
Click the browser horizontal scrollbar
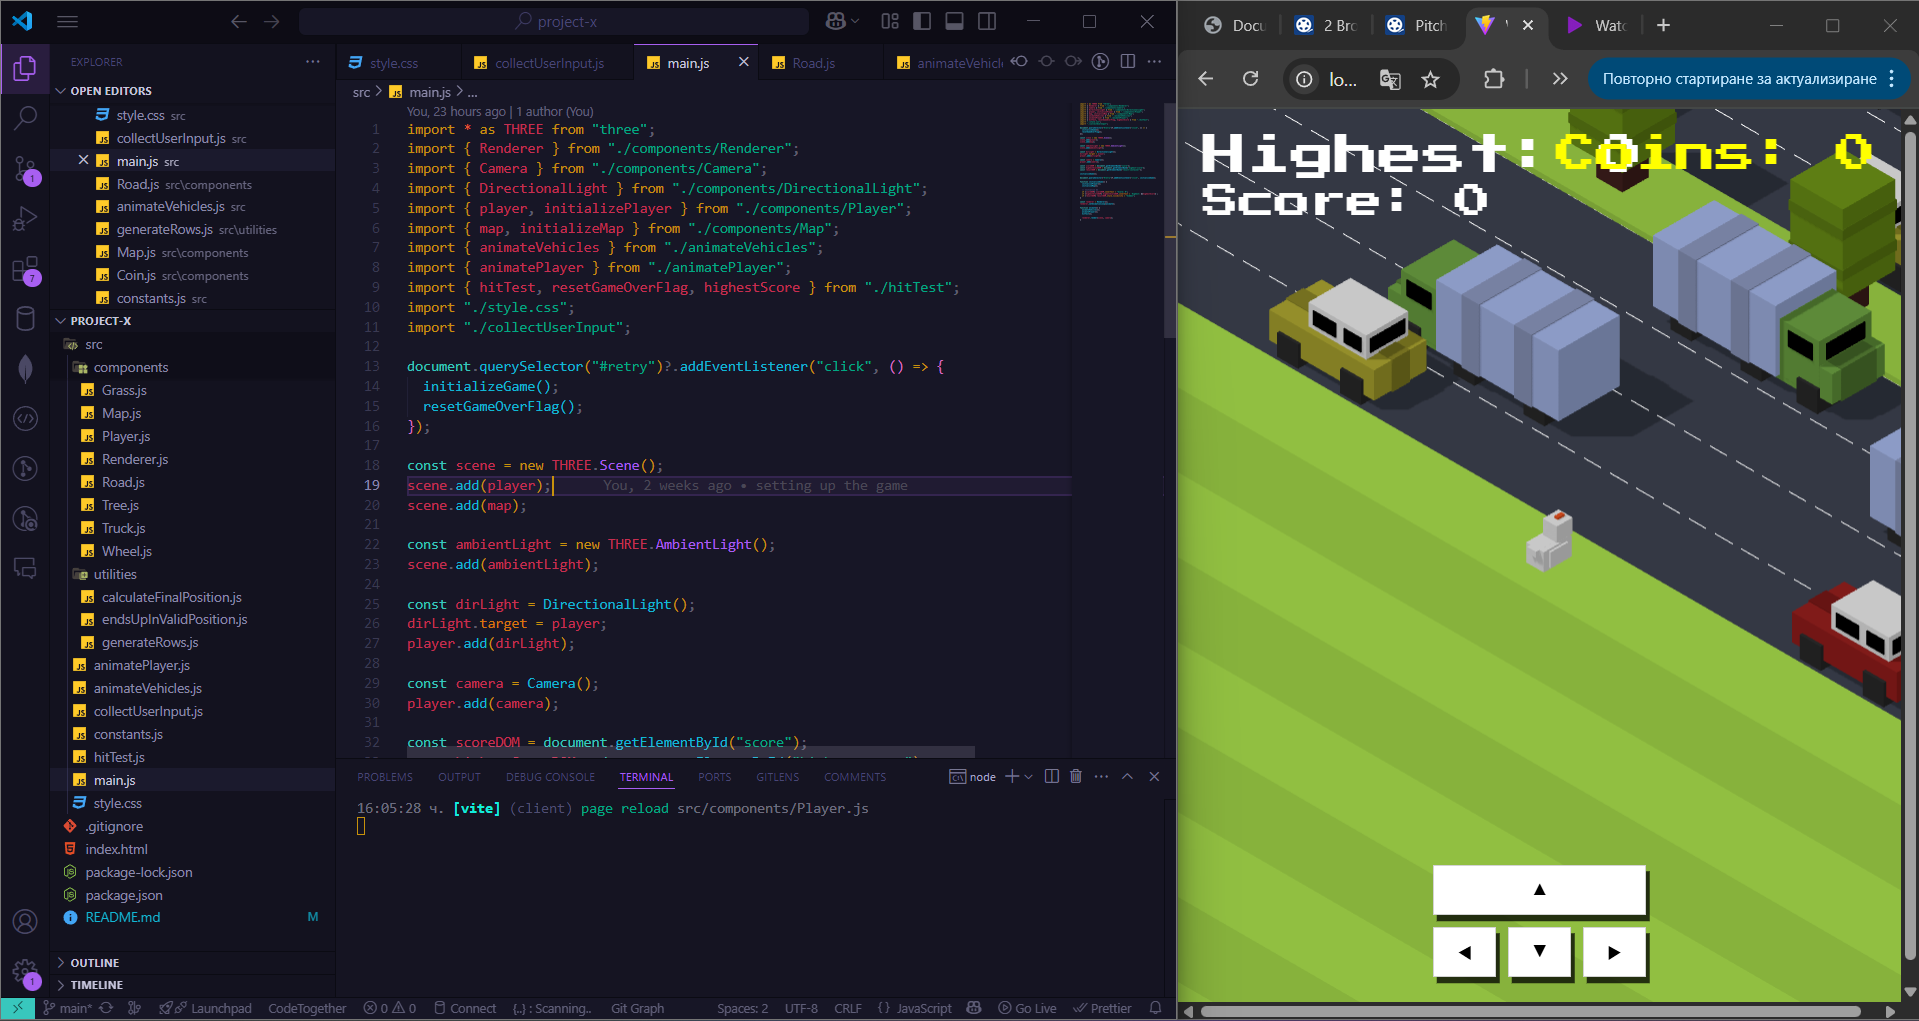point(1530,1011)
